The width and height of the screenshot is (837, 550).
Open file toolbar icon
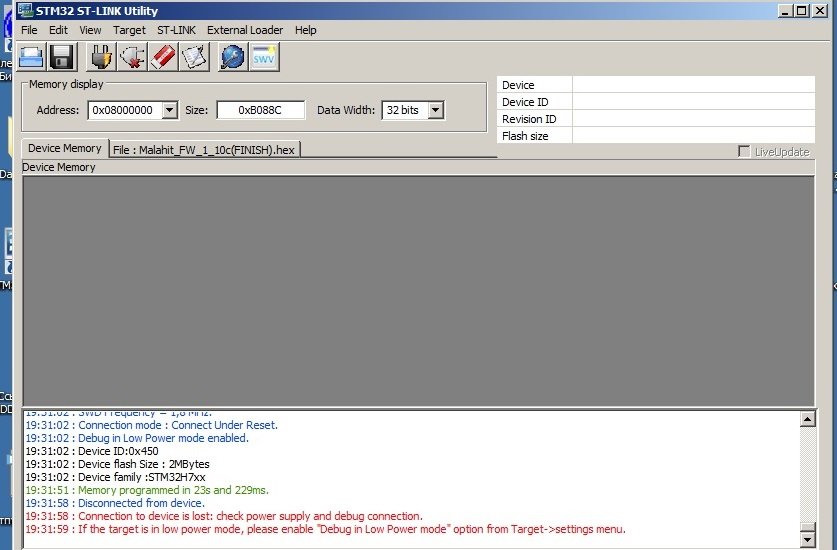pos(31,57)
